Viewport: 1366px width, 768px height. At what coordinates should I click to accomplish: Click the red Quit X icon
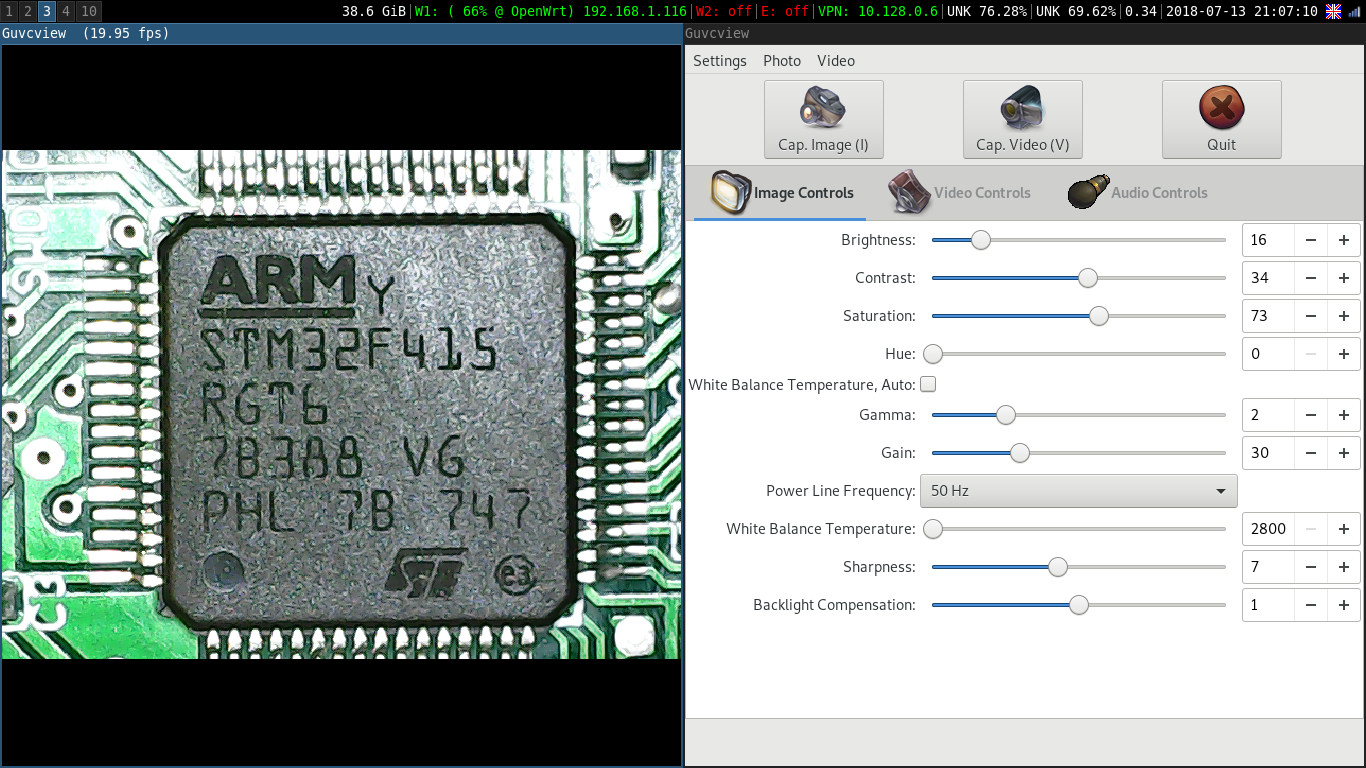[1221, 107]
